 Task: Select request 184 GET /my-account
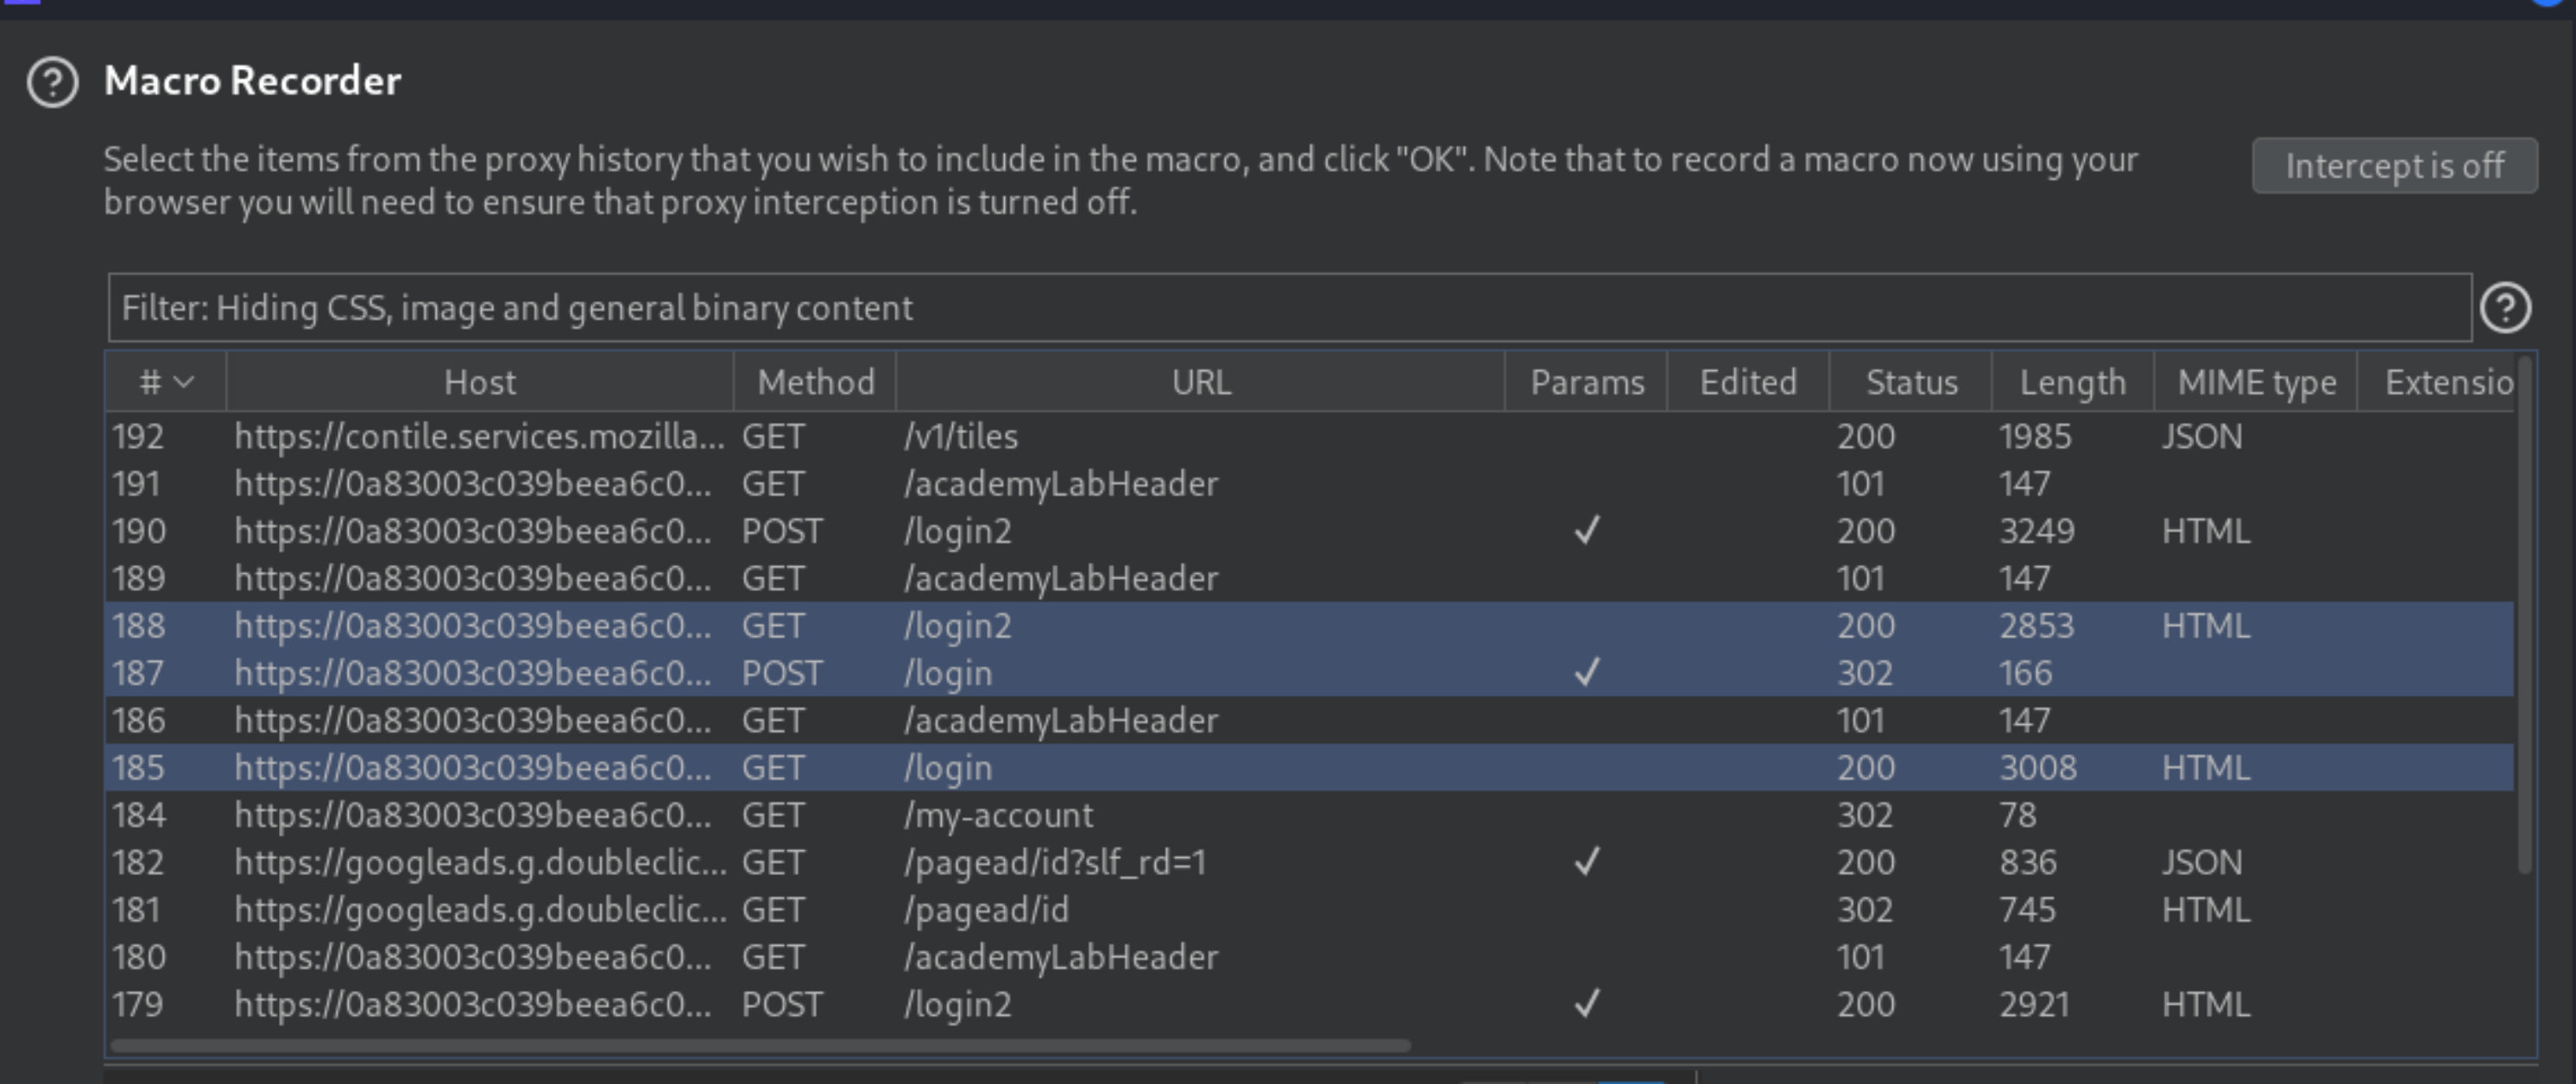[x=1309, y=815]
